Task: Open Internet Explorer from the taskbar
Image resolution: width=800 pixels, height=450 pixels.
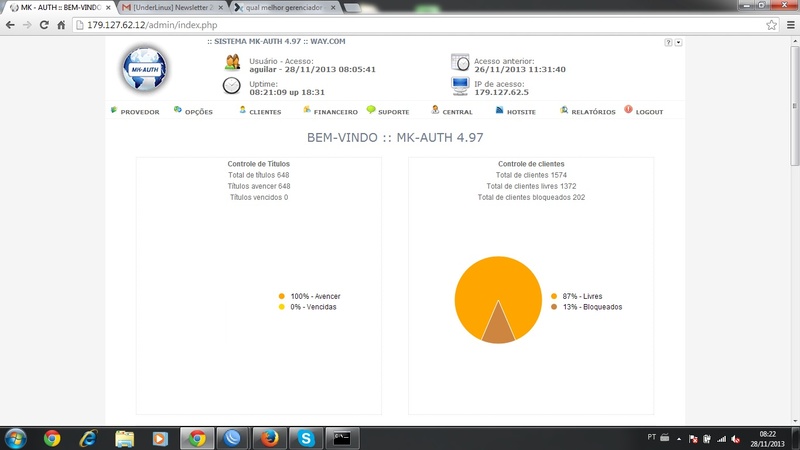Action: click(88, 439)
